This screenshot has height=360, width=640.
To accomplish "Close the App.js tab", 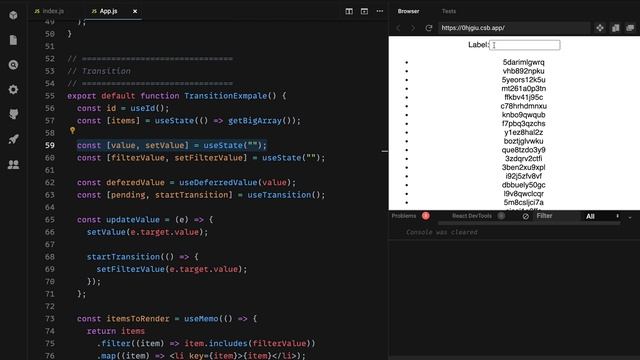I will point(135,11).
